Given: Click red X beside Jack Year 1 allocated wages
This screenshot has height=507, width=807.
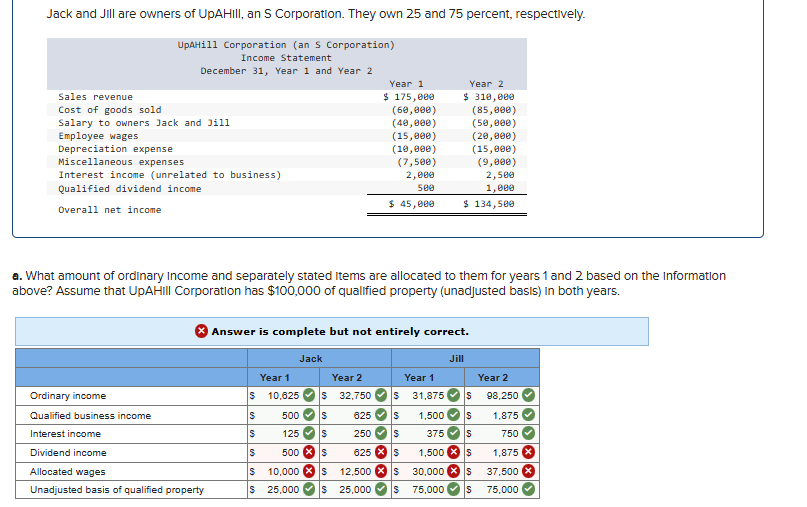Looking at the screenshot, I should [309, 471].
